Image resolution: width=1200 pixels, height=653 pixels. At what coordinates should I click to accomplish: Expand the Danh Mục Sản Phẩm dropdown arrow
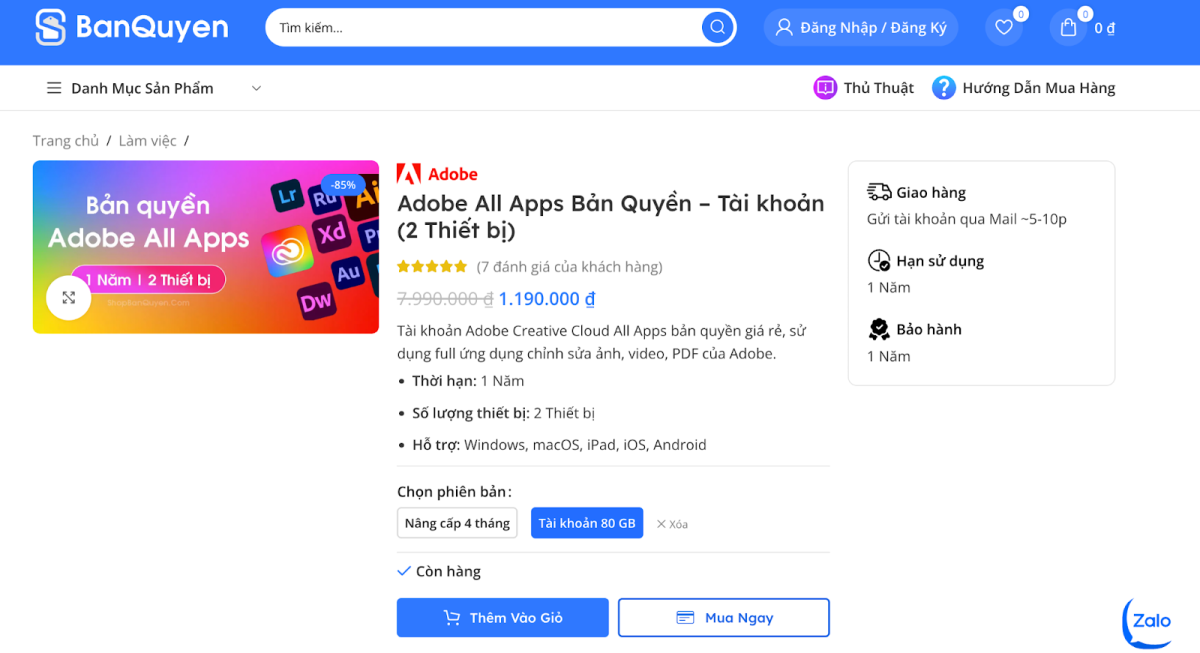tap(256, 88)
